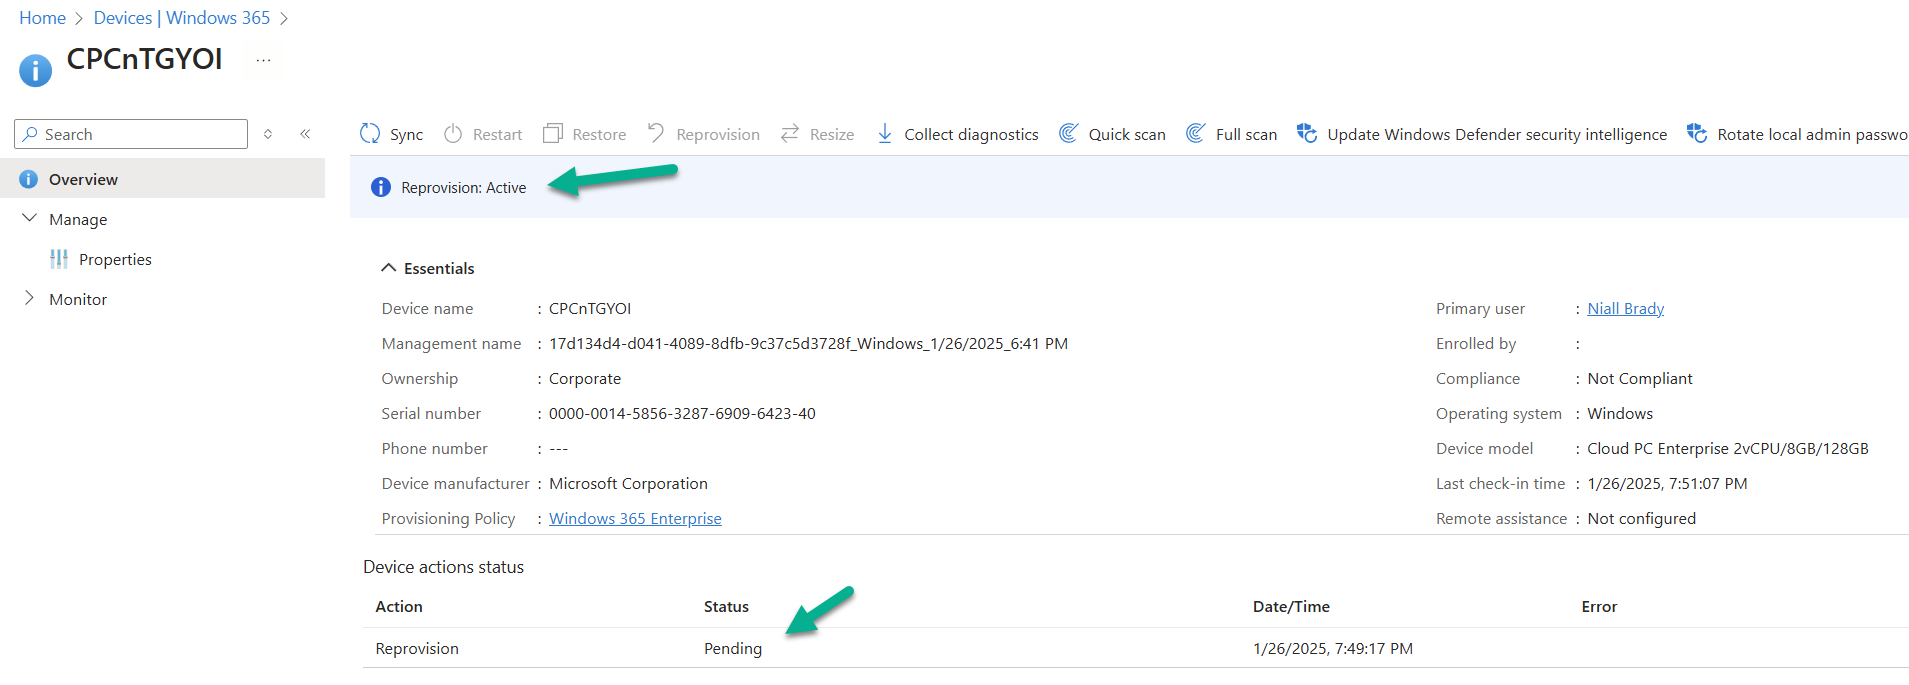Click the Rotate local admin password icon
This screenshot has height=685, width=1909.
coord(1697,133)
